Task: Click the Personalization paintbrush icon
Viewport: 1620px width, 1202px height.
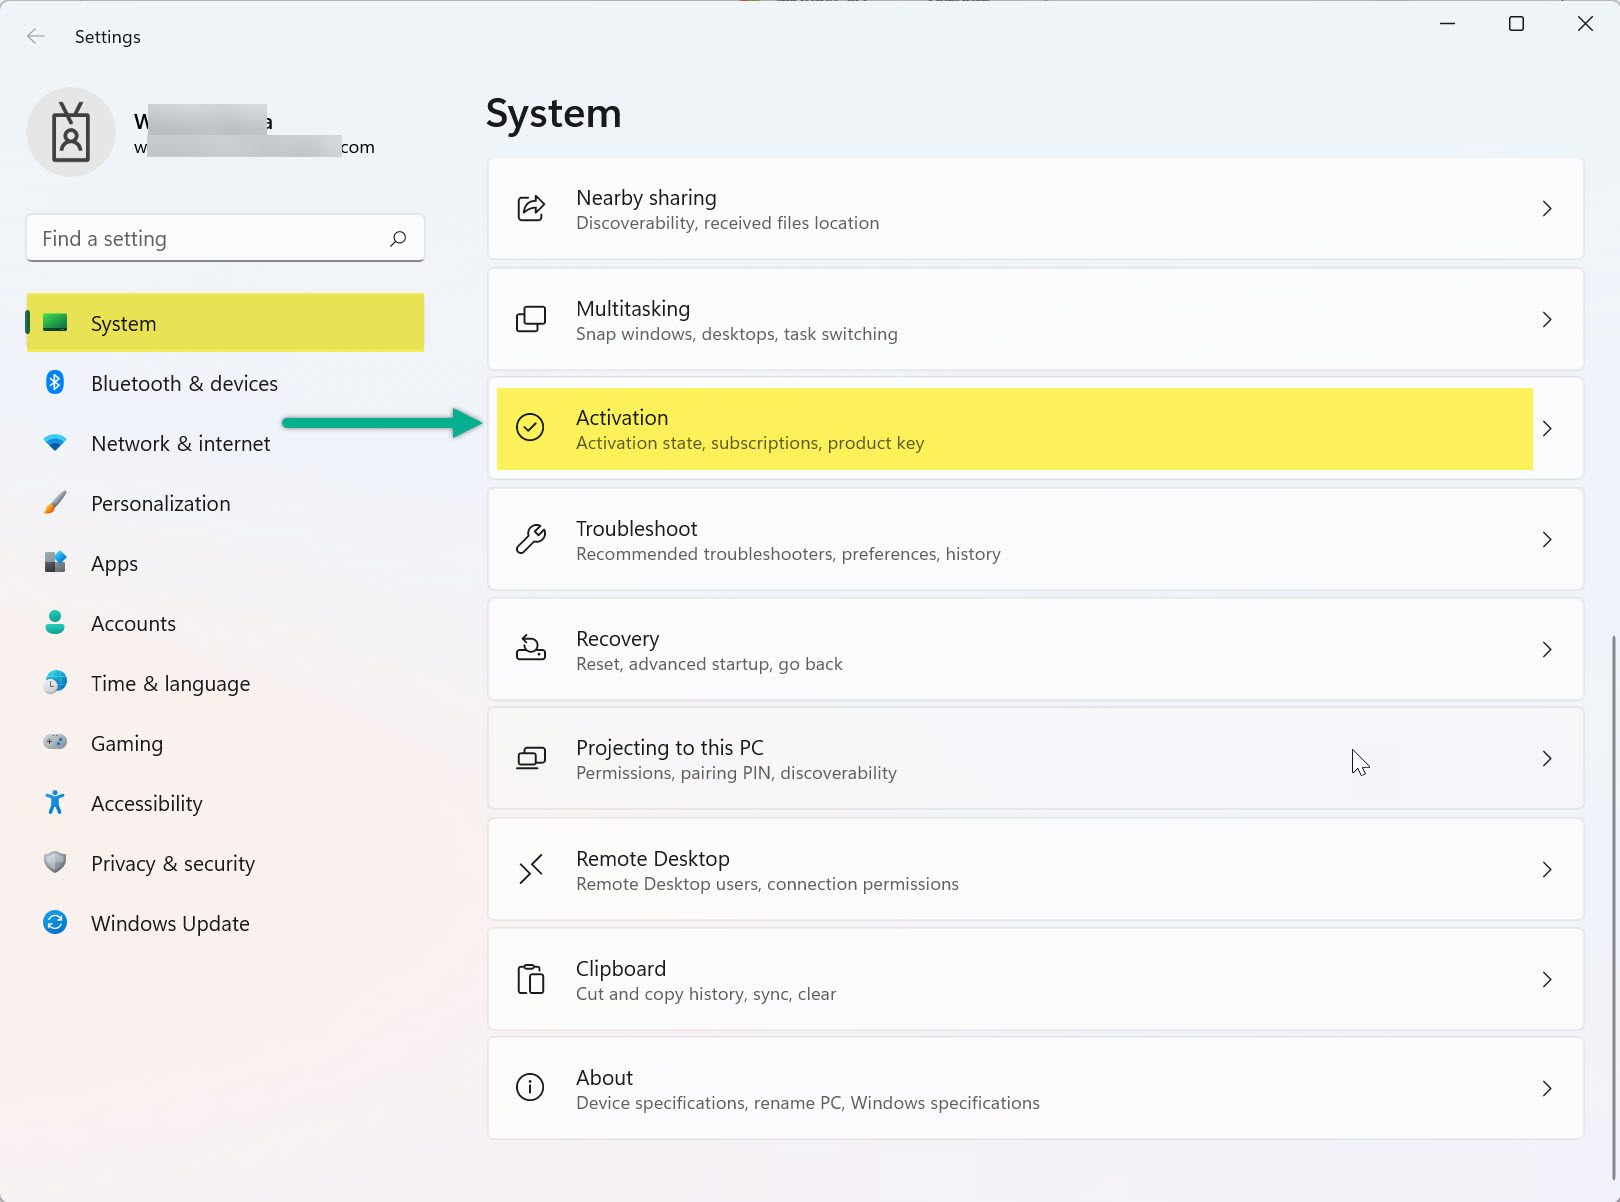Action: 55,503
